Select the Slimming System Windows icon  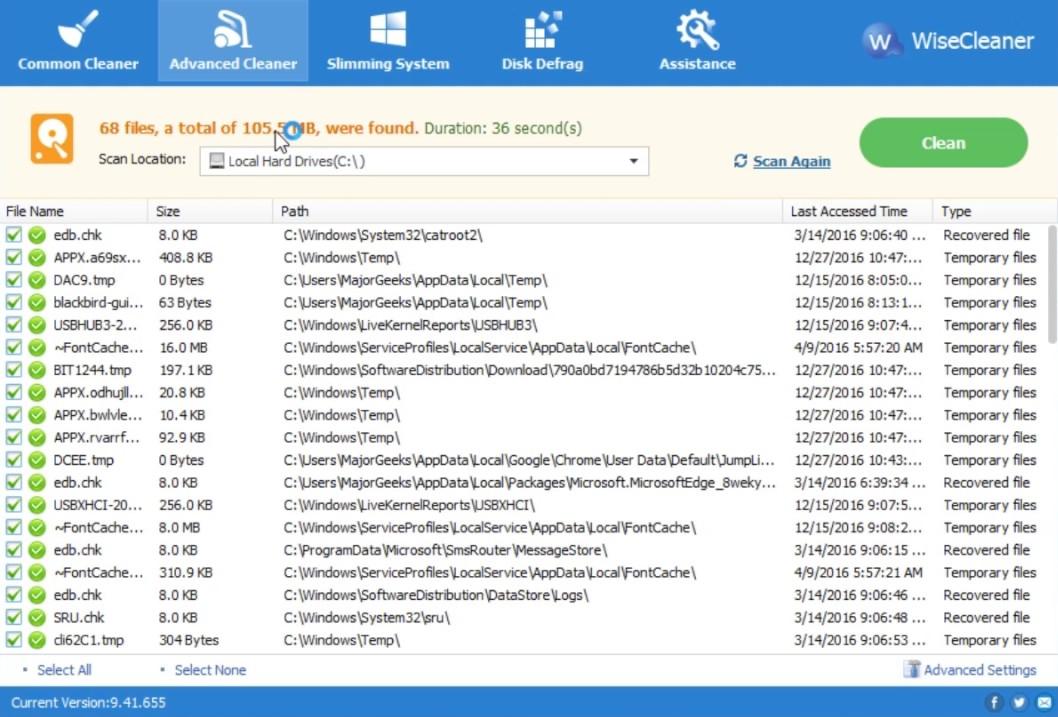click(x=388, y=30)
